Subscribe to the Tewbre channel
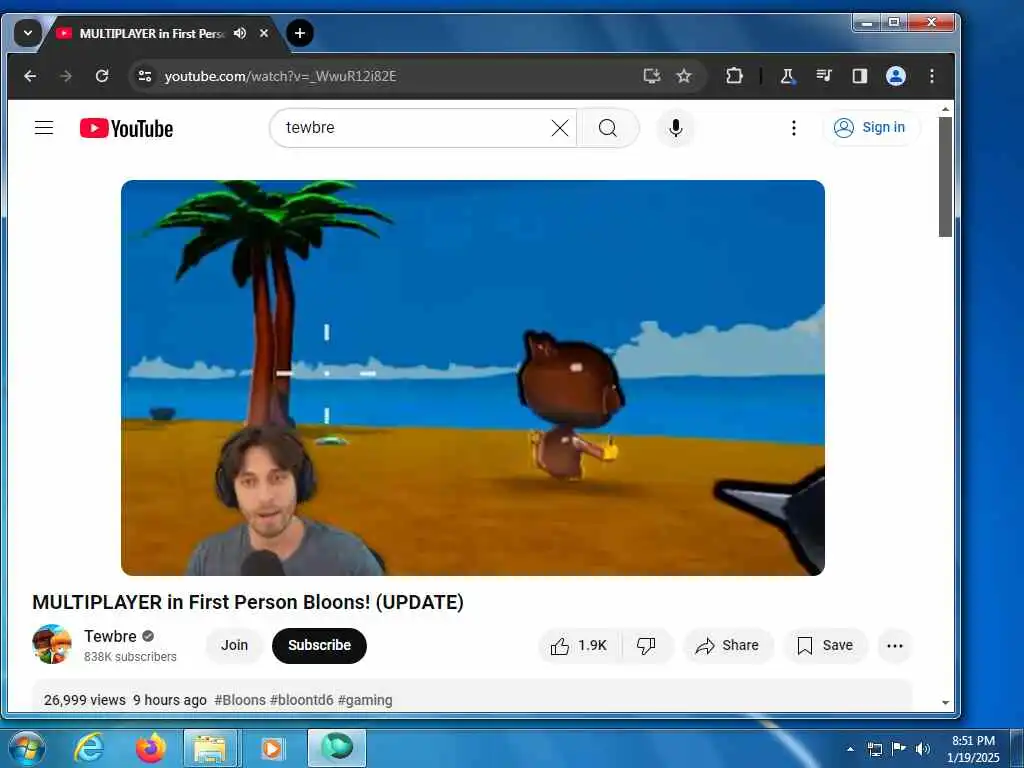The height and width of the screenshot is (768, 1024). coord(319,645)
